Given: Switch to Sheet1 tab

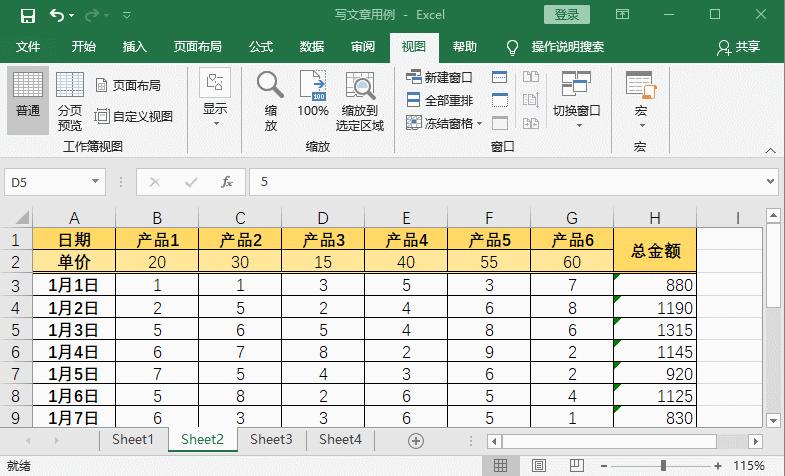Looking at the screenshot, I should point(133,439).
